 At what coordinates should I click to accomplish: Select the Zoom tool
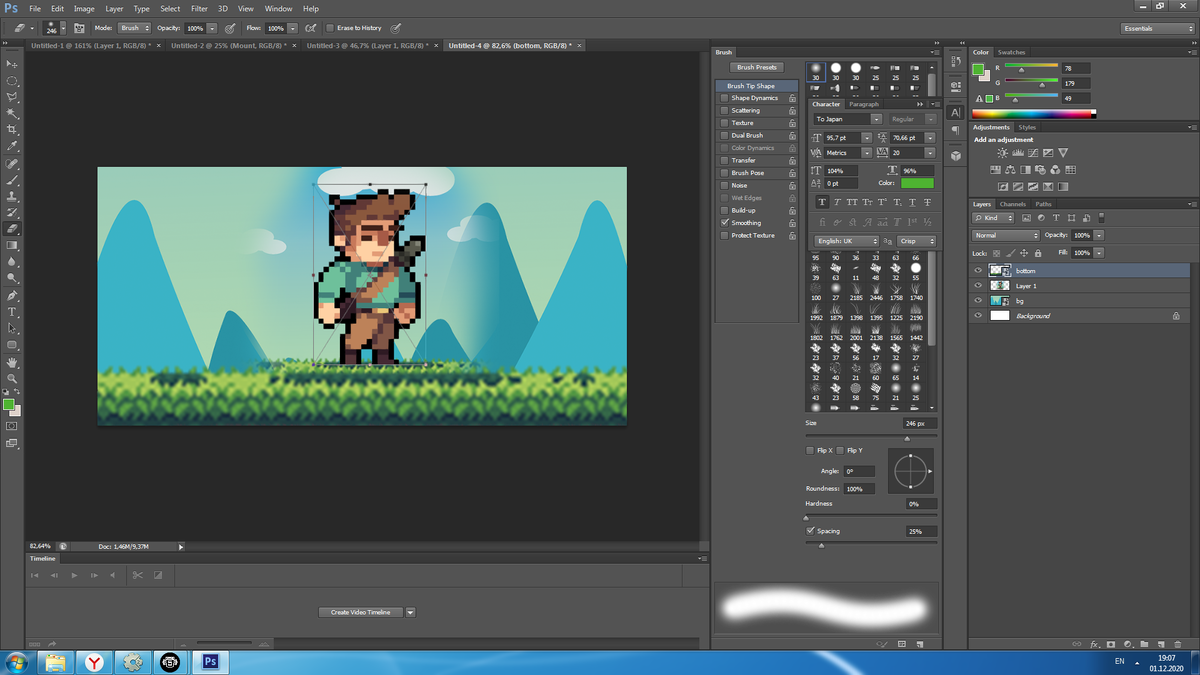(x=12, y=378)
